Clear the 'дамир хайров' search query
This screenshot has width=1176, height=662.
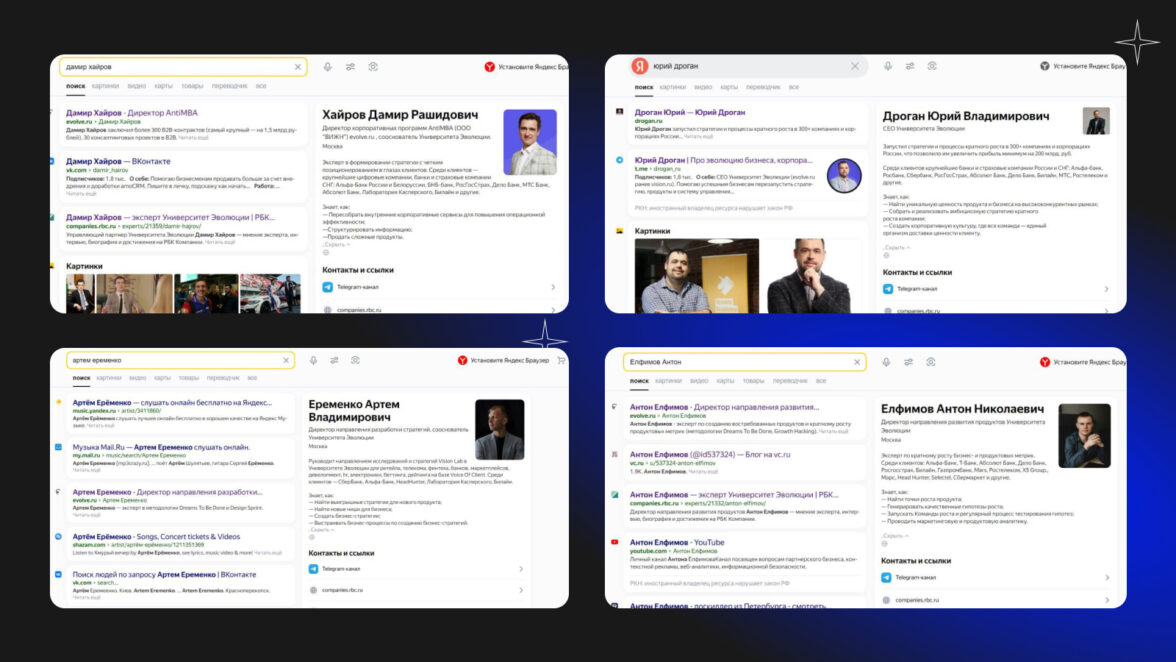[x=298, y=67]
